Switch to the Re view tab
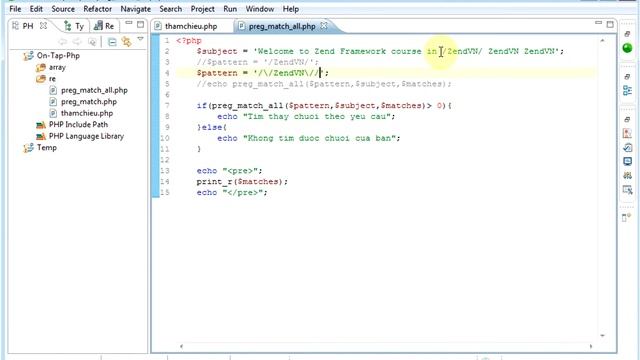Image resolution: width=640 pixels, height=360 pixels. [x=104, y=26]
